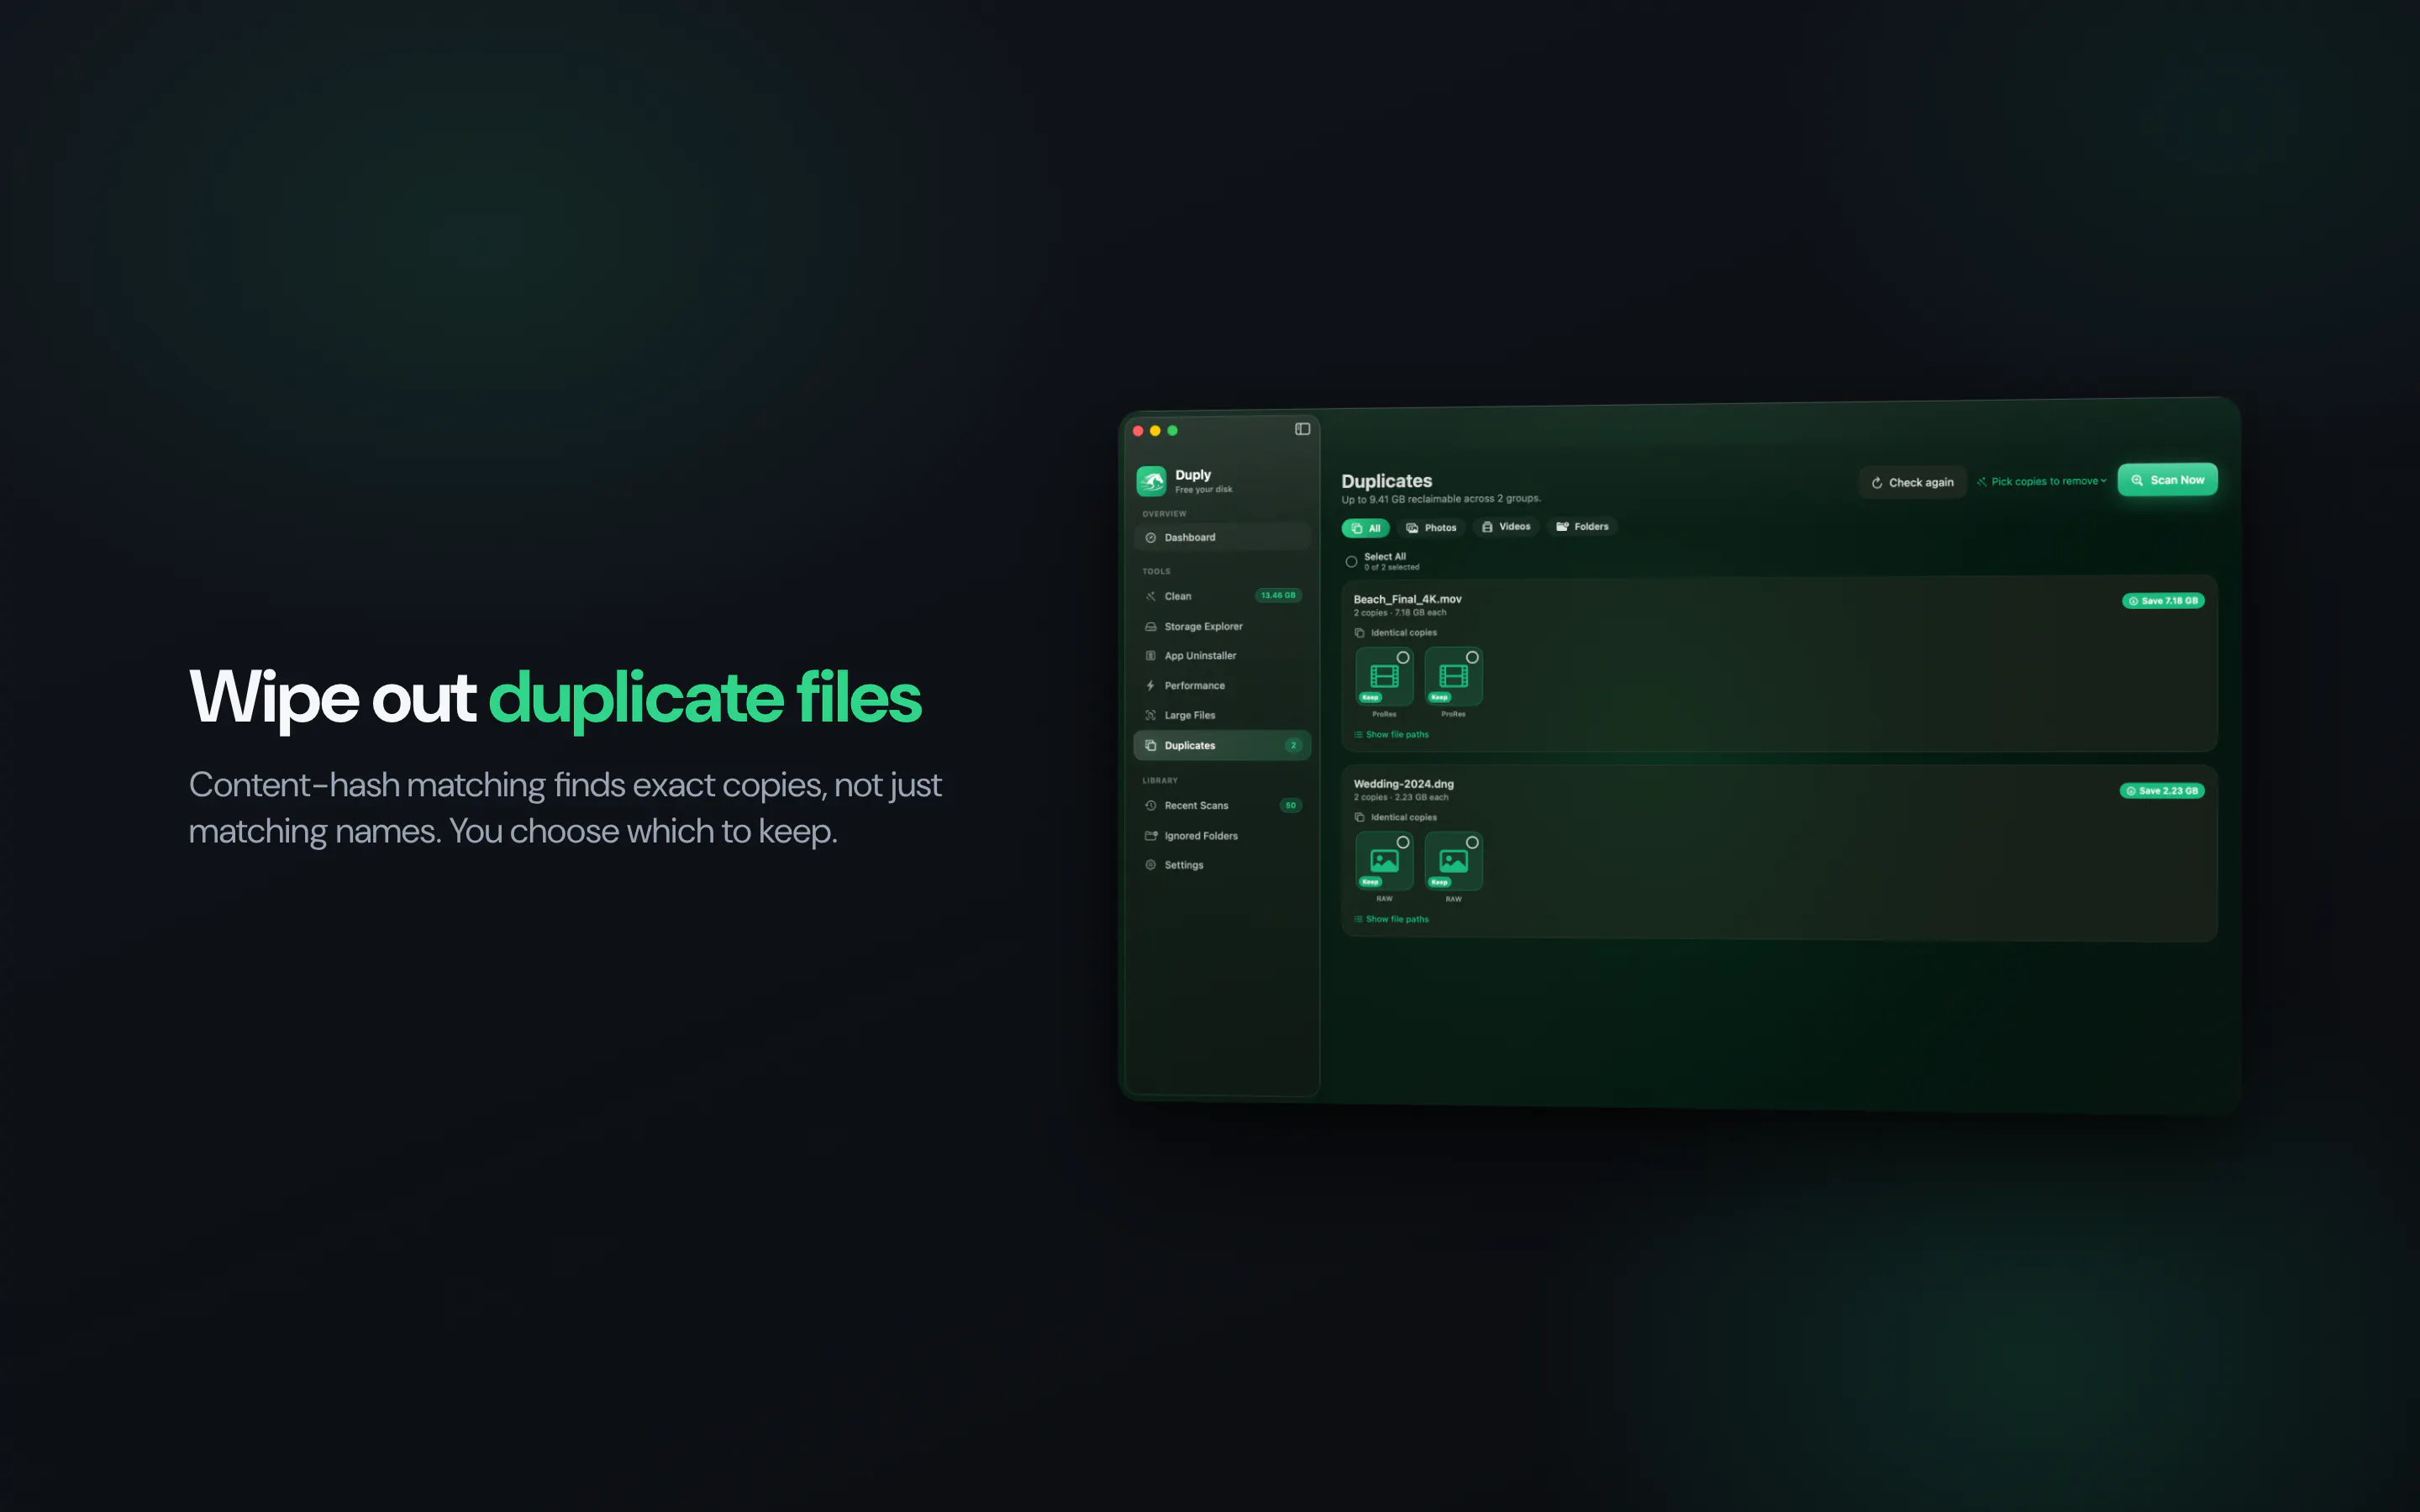Screen dimensions: 2420x1512
Task: Select the right Beach_Final_4K.mov copy circle
Action: point(1472,657)
